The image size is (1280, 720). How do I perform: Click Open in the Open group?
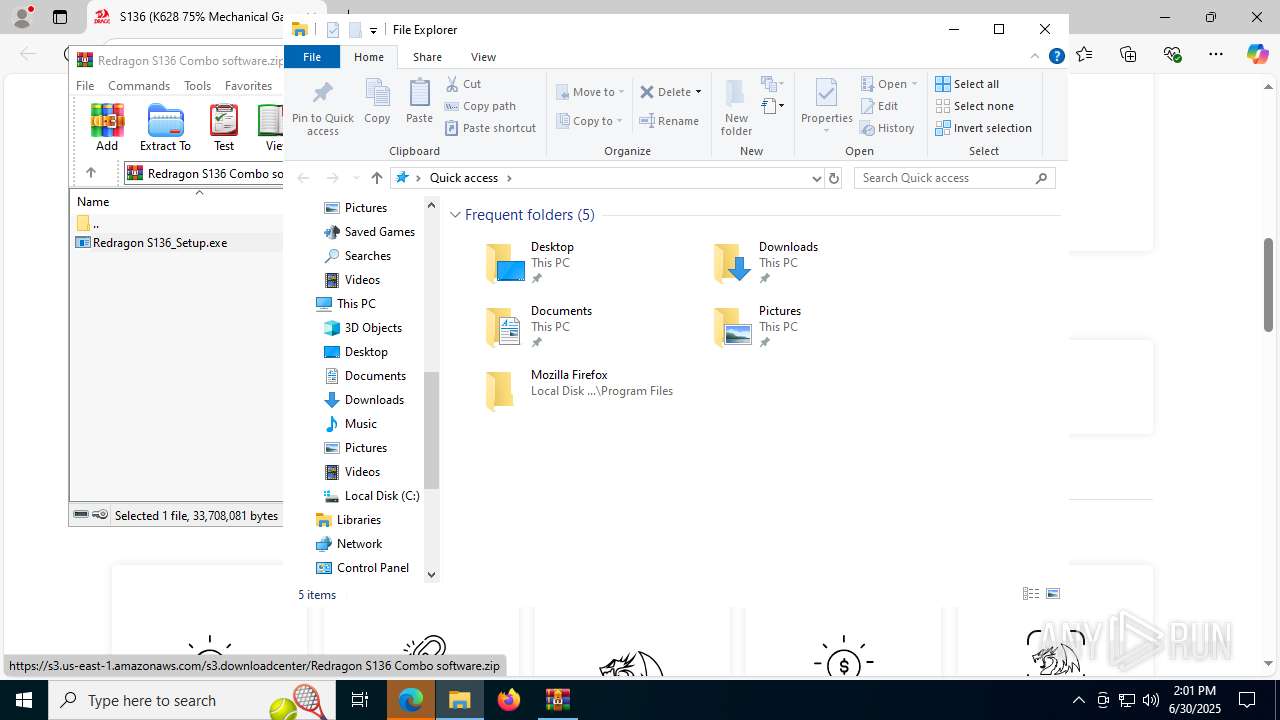coord(888,84)
